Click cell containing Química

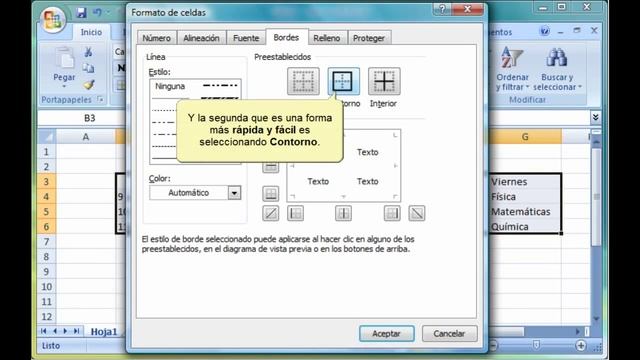pos(525,227)
